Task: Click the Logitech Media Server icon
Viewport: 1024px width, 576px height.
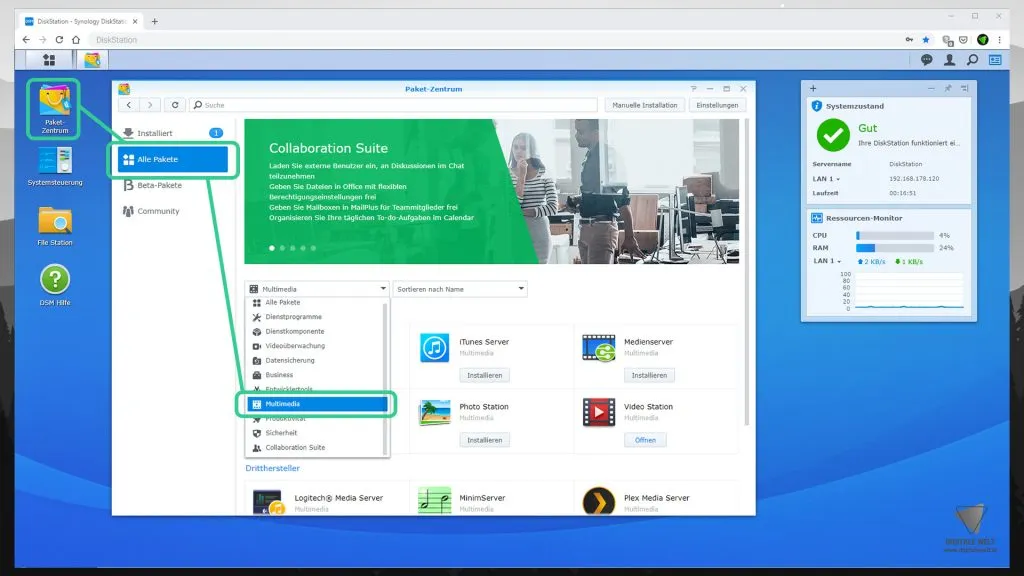Action: (269, 502)
